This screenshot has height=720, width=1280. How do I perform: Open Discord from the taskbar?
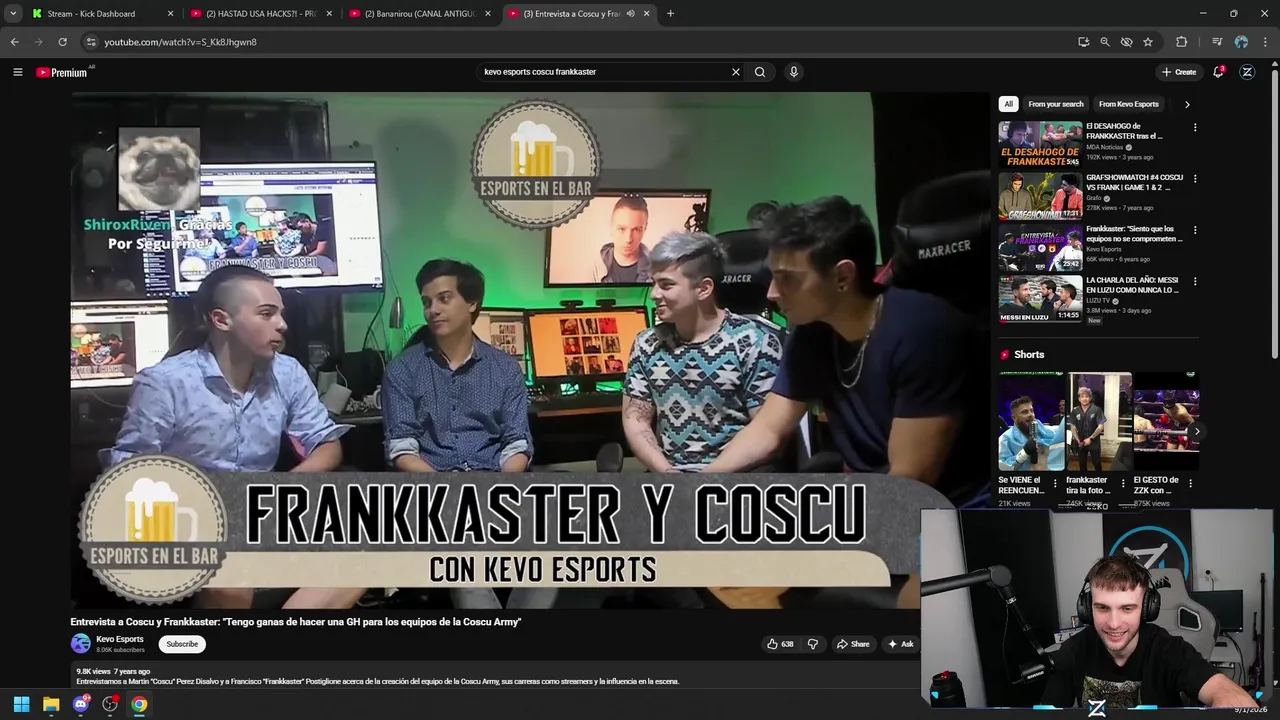pyautogui.click(x=81, y=704)
